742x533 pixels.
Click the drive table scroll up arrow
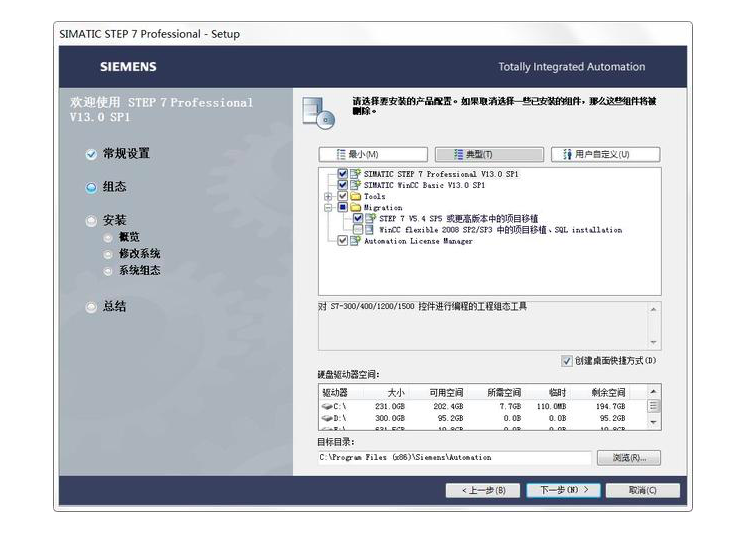[653, 391]
